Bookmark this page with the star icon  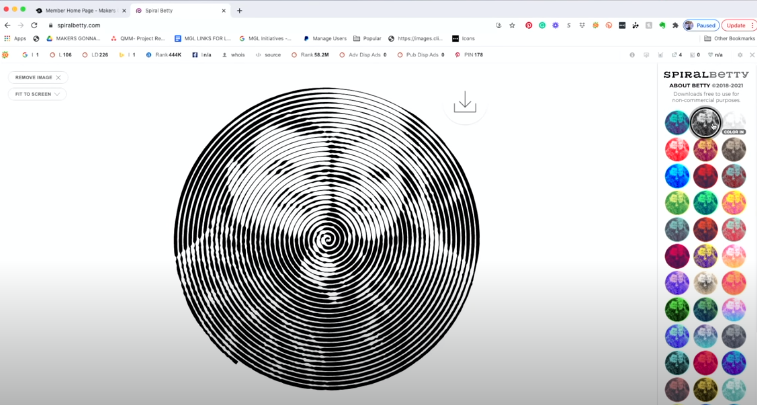point(512,25)
